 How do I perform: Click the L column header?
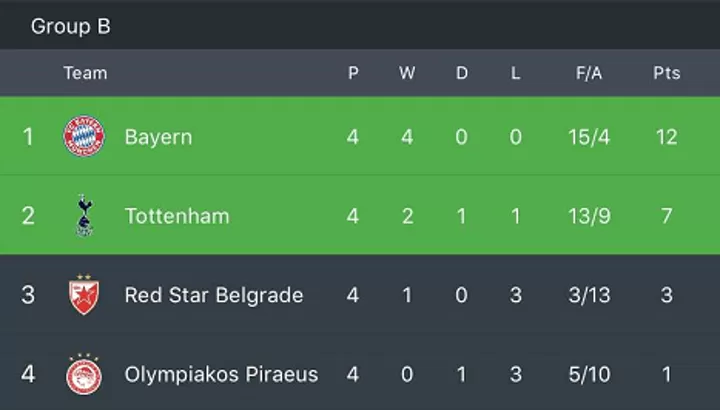(x=515, y=73)
